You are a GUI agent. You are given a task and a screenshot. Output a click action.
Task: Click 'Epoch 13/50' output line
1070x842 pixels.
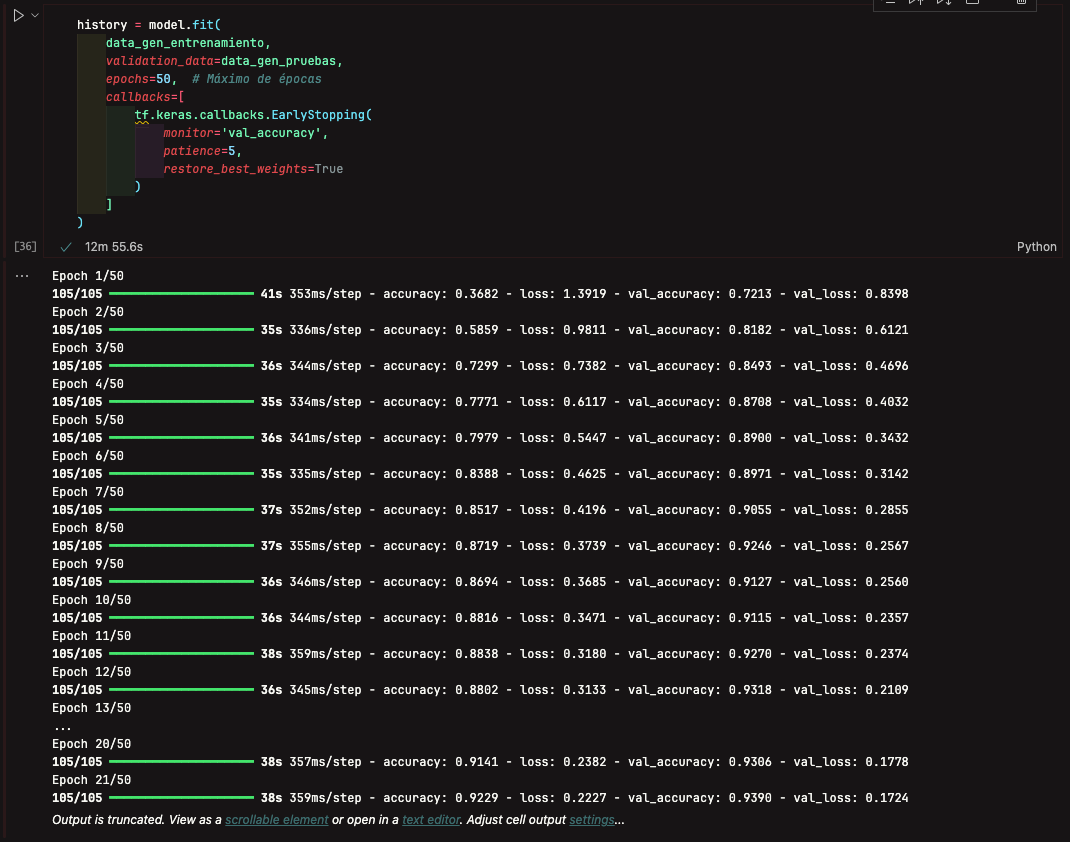pyautogui.click(x=91, y=708)
